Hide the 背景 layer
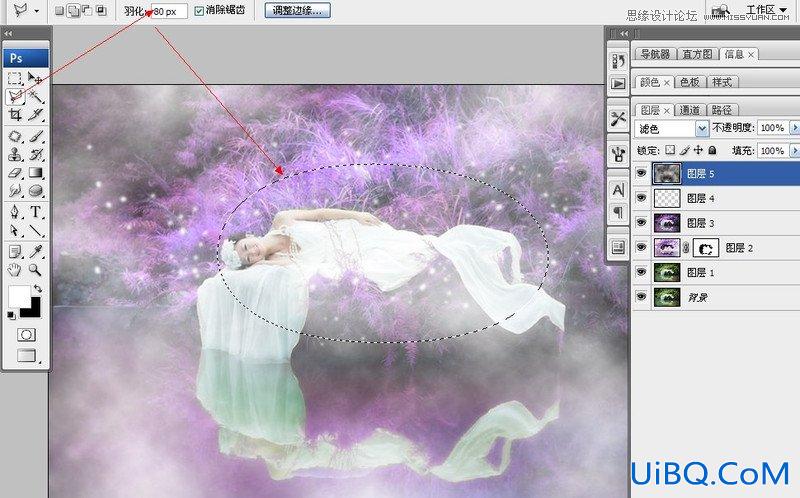 pos(641,296)
